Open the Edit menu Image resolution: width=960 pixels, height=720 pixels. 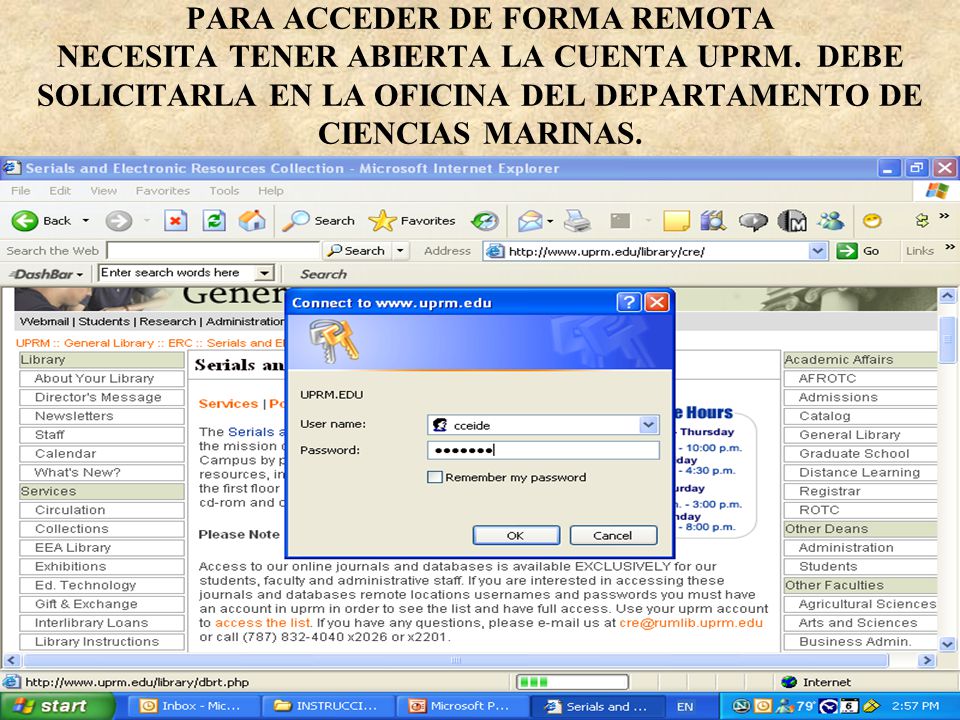coord(60,191)
